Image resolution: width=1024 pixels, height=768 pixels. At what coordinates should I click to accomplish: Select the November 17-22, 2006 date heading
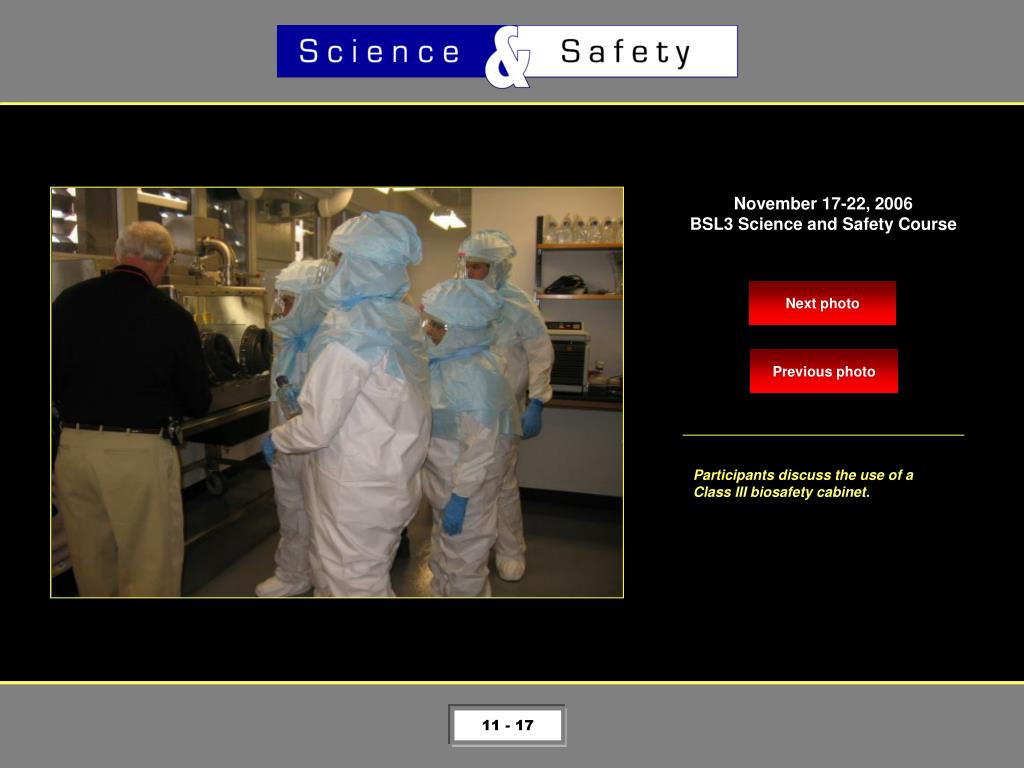pyautogui.click(x=823, y=203)
